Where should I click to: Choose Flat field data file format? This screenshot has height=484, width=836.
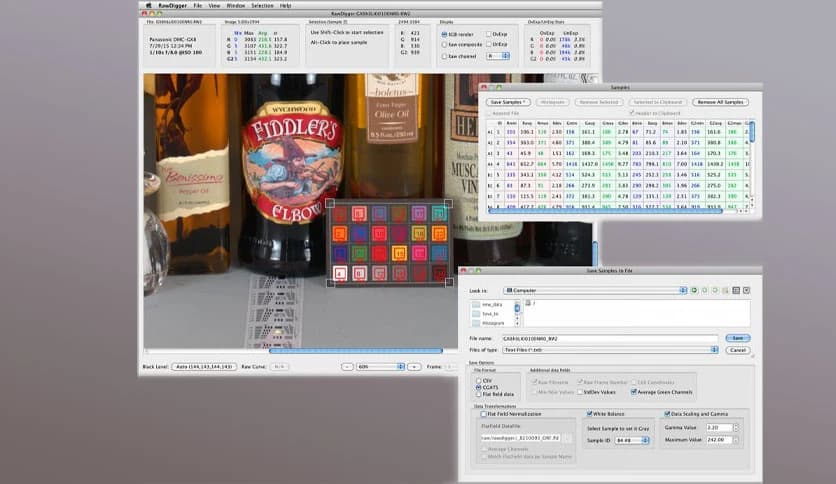click(478, 394)
